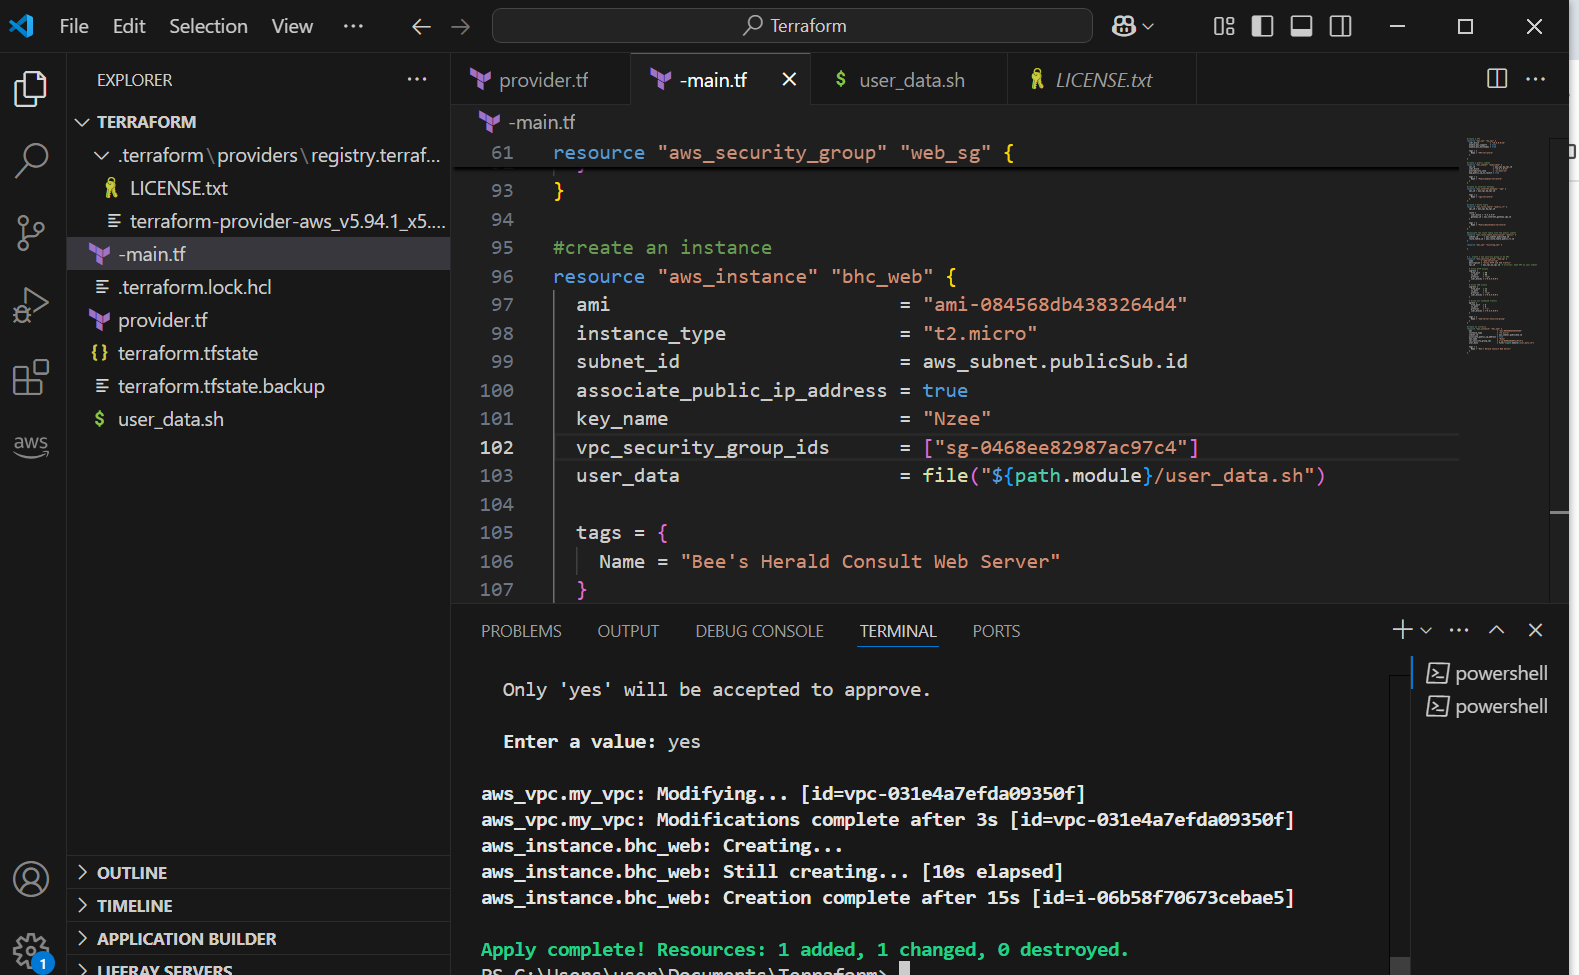The width and height of the screenshot is (1579, 975).
Task: Maximize the terminal panel size
Action: coord(1496,630)
